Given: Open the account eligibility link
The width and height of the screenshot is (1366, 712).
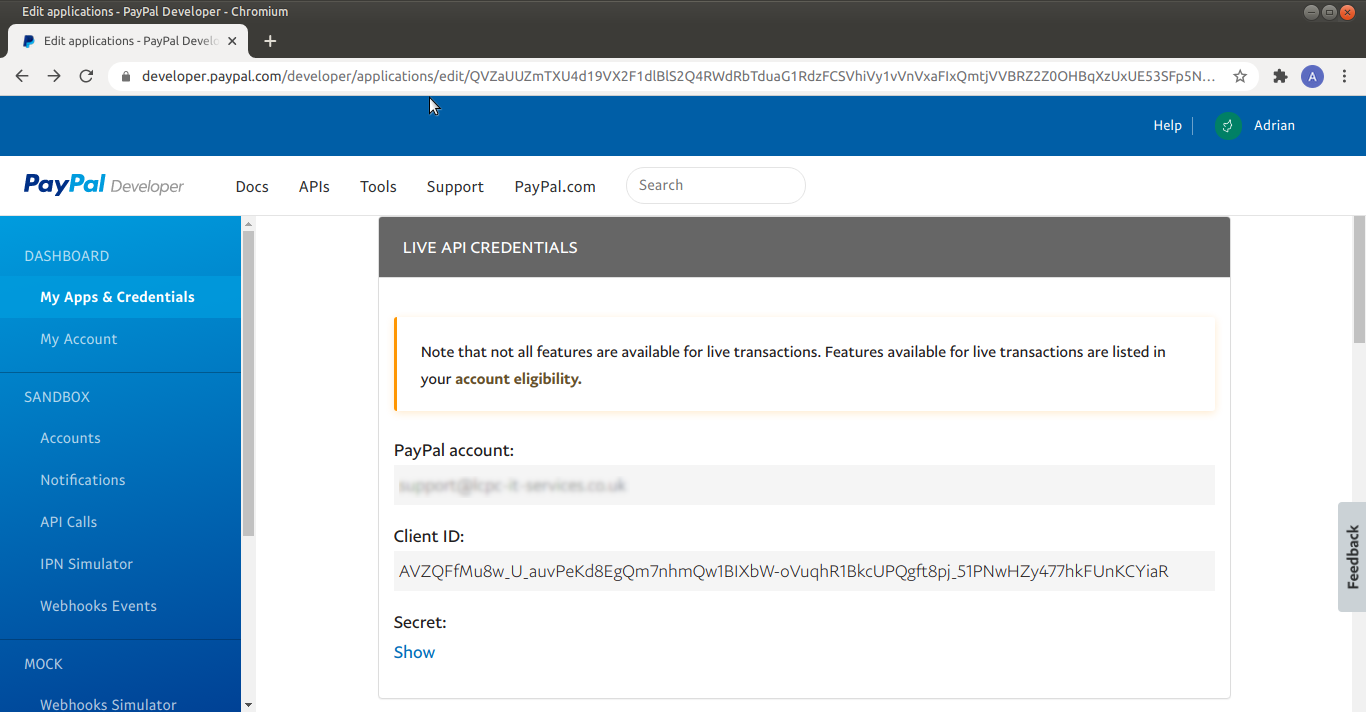Looking at the screenshot, I should [x=518, y=379].
